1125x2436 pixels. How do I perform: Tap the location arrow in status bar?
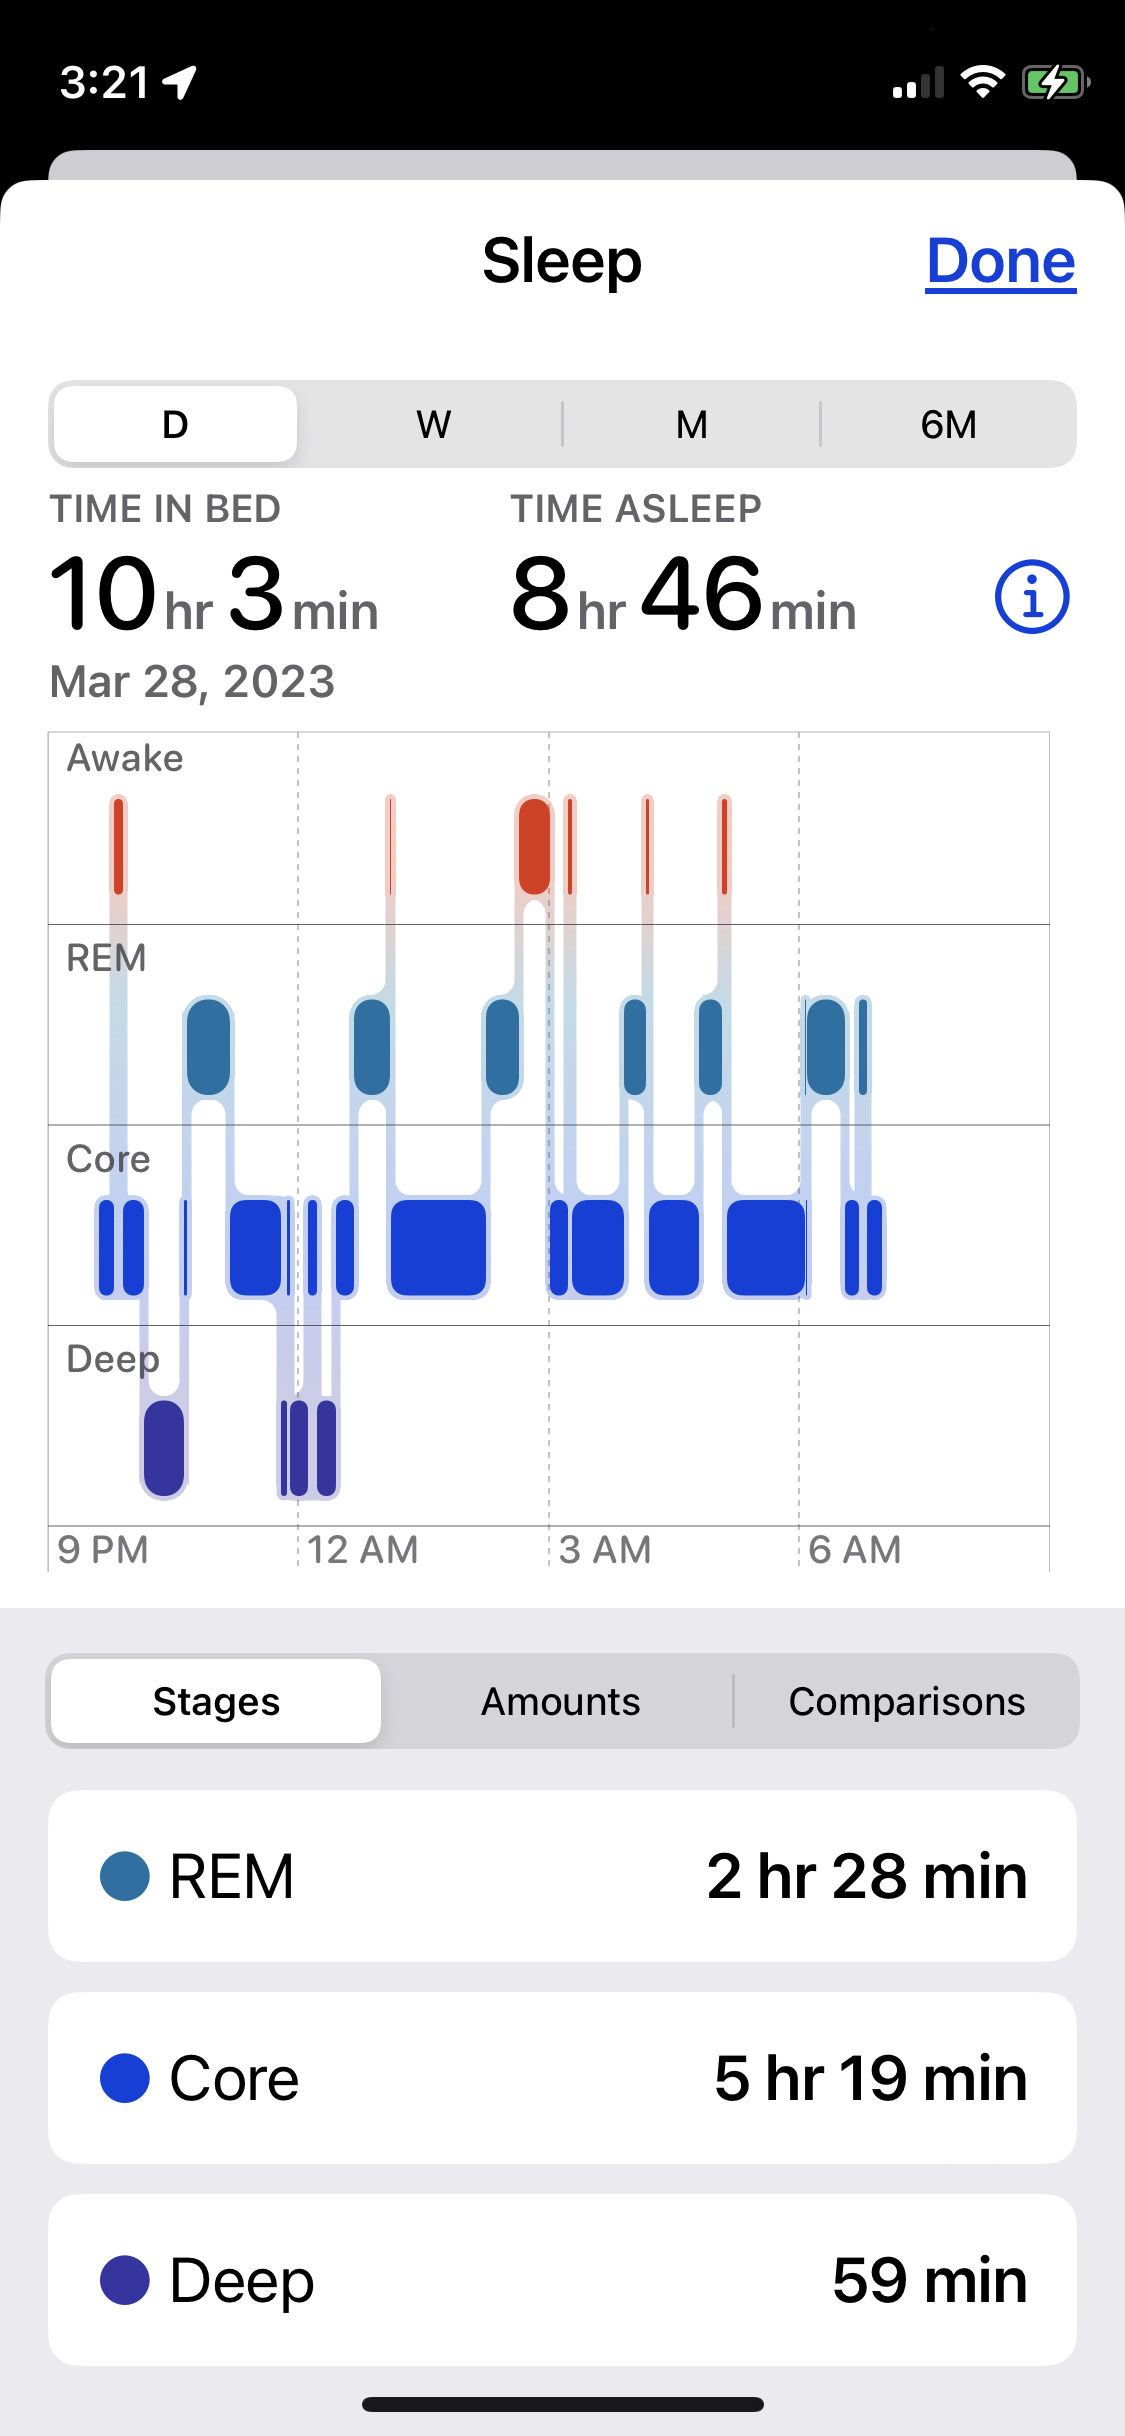[x=181, y=82]
